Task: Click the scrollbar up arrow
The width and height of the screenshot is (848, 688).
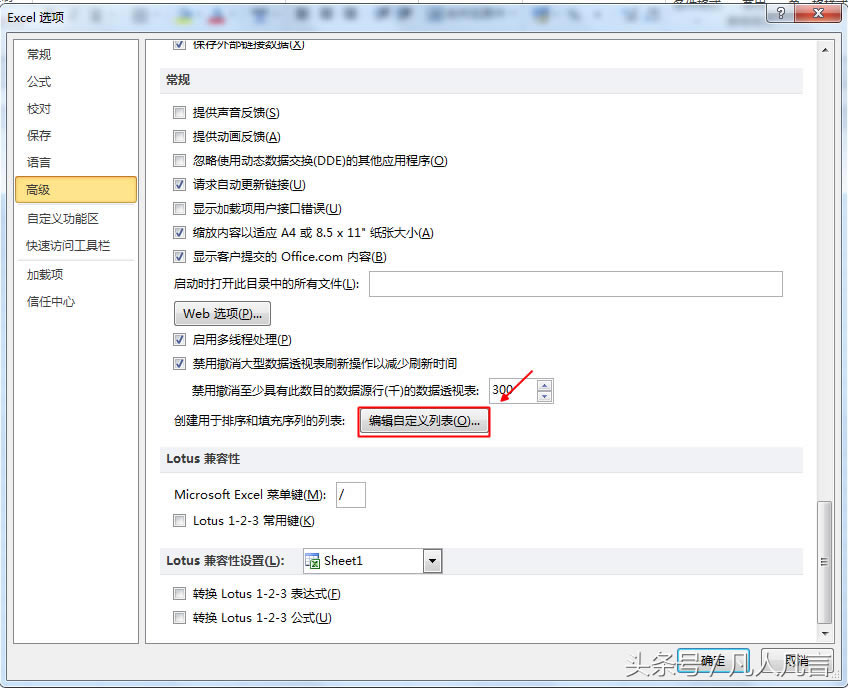Action: pos(825,50)
